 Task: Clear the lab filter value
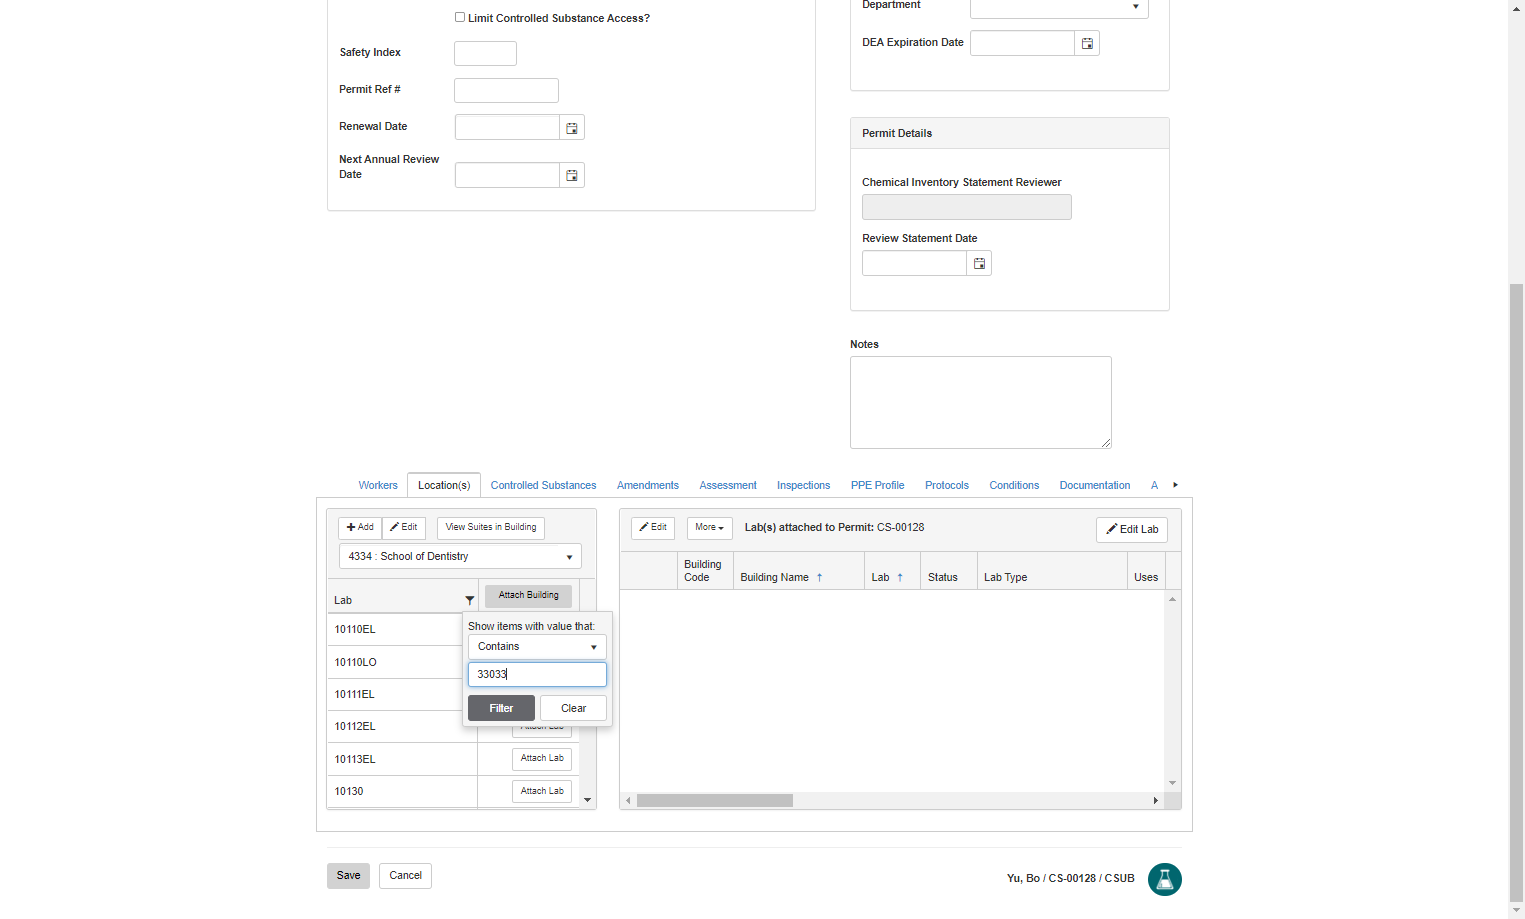pyautogui.click(x=573, y=708)
